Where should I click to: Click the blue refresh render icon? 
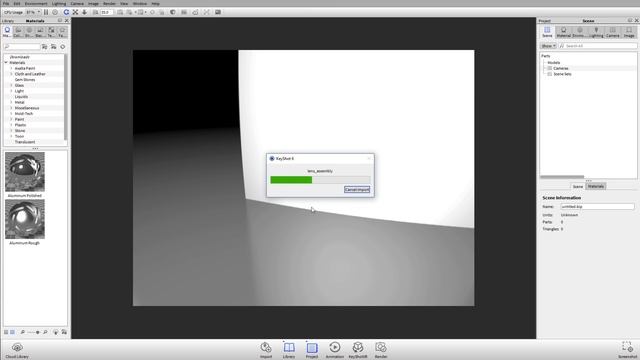66,12
